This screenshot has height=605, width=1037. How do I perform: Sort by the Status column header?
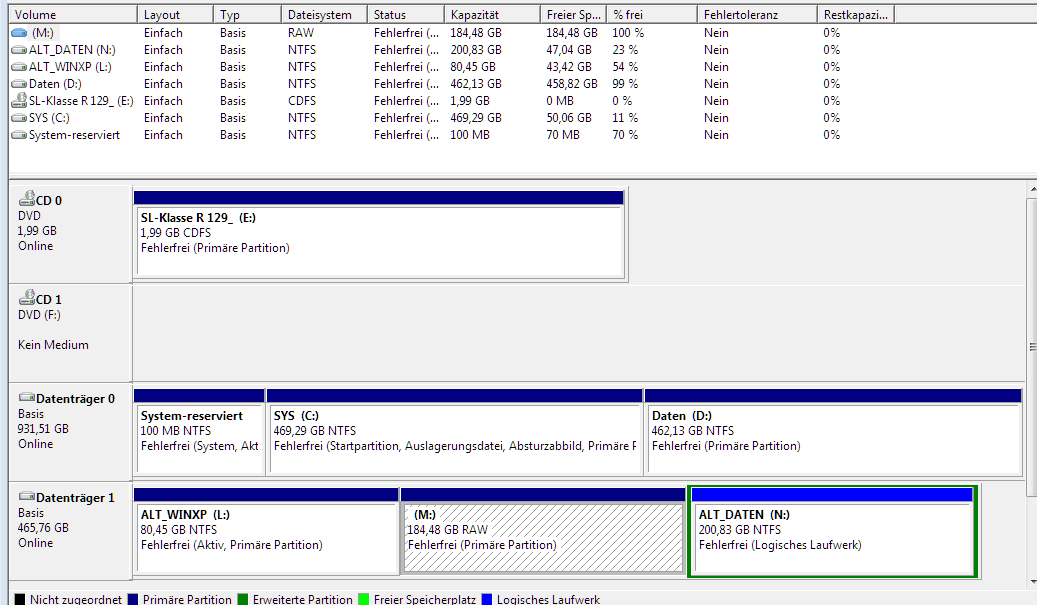click(x=405, y=15)
